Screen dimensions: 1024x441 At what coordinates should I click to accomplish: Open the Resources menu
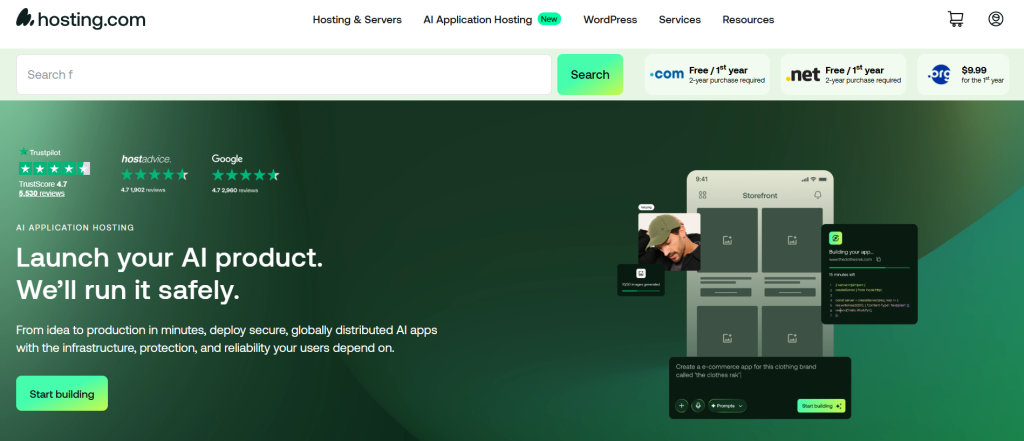pyautogui.click(x=748, y=20)
